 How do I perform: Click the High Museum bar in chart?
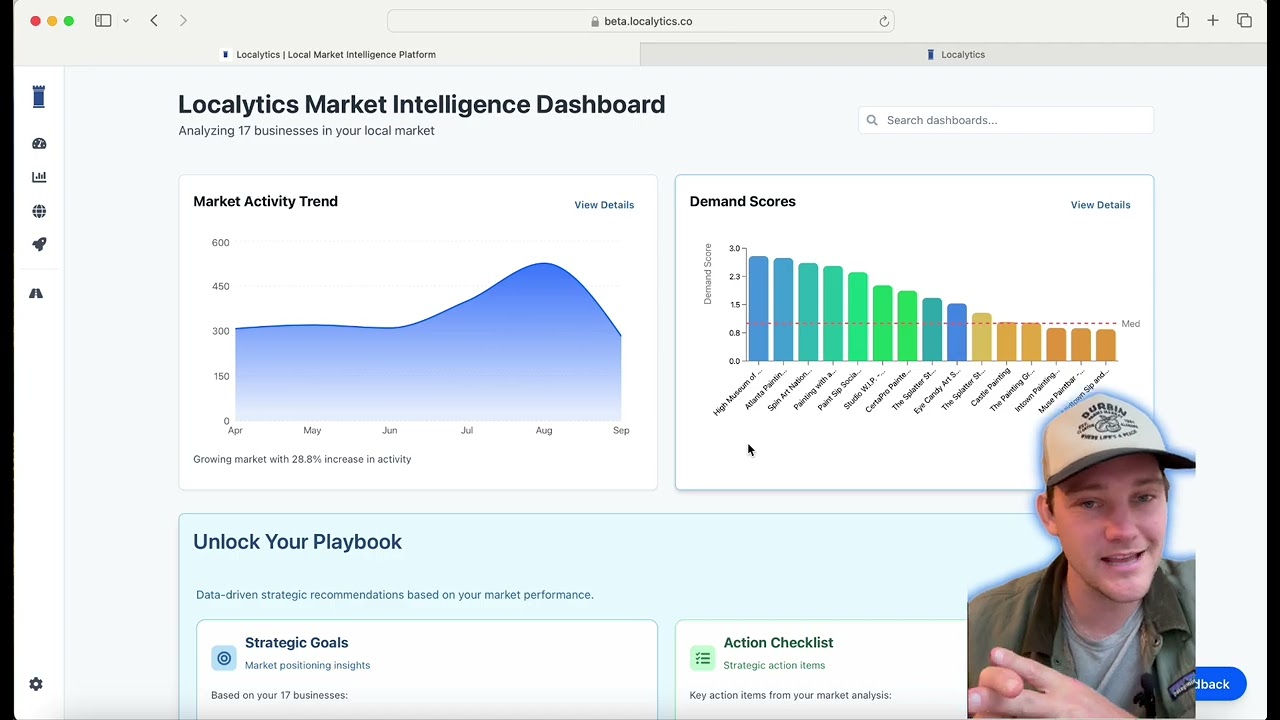pos(758,309)
